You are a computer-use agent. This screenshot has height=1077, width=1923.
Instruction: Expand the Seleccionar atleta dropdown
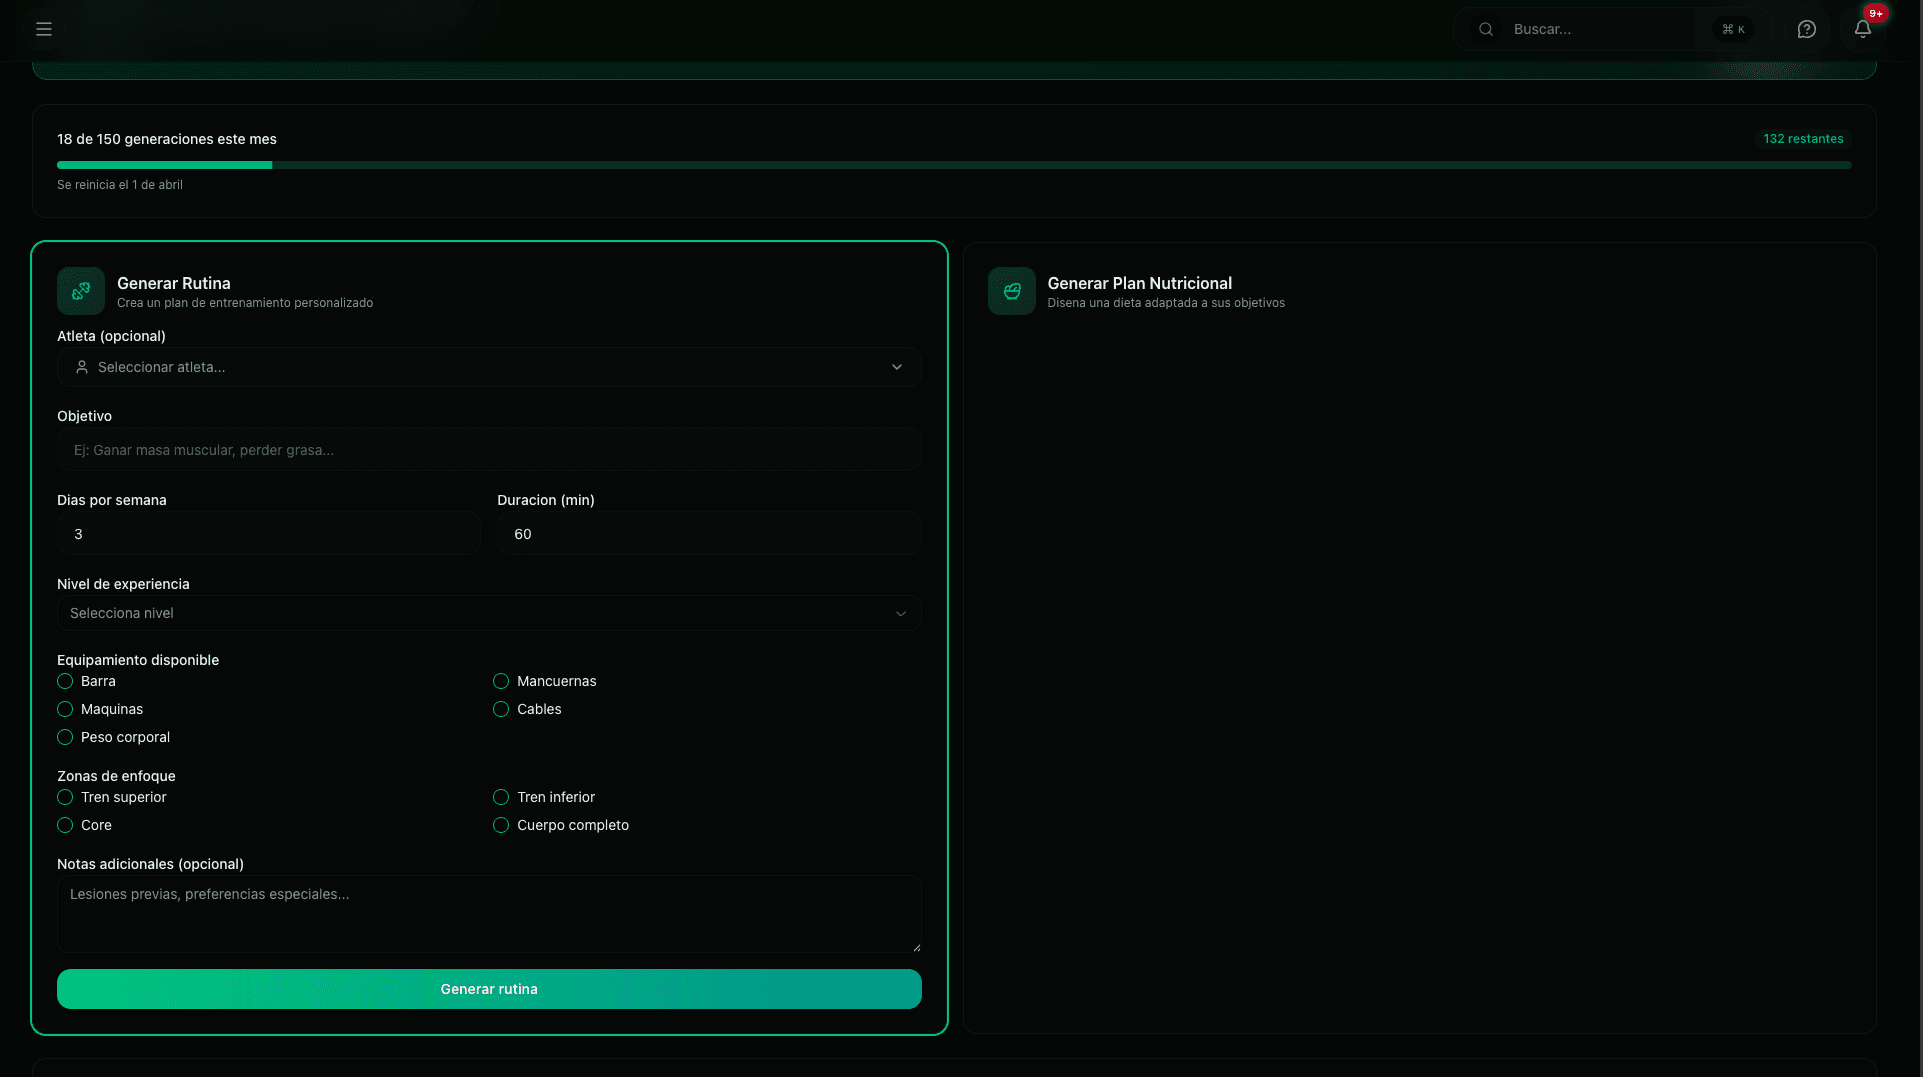pos(489,367)
